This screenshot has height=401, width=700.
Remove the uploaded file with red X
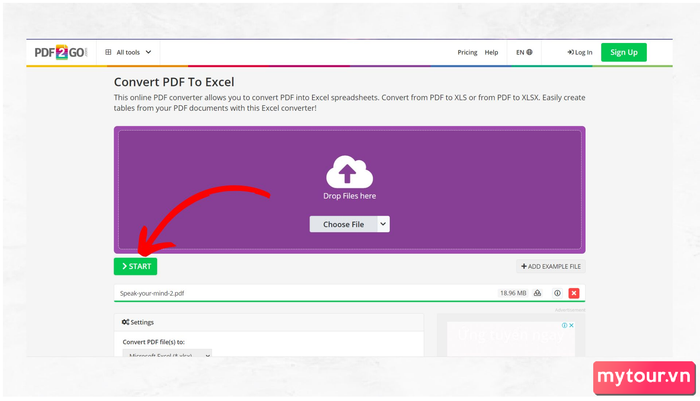coord(574,293)
